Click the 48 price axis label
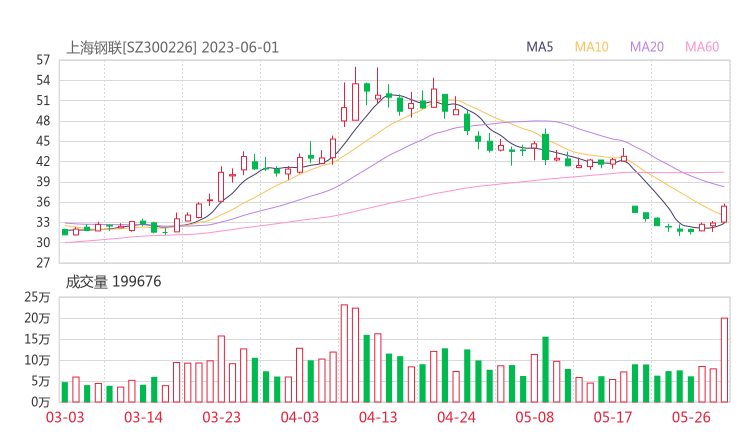Screen dimensions: 740x440 click(43, 121)
